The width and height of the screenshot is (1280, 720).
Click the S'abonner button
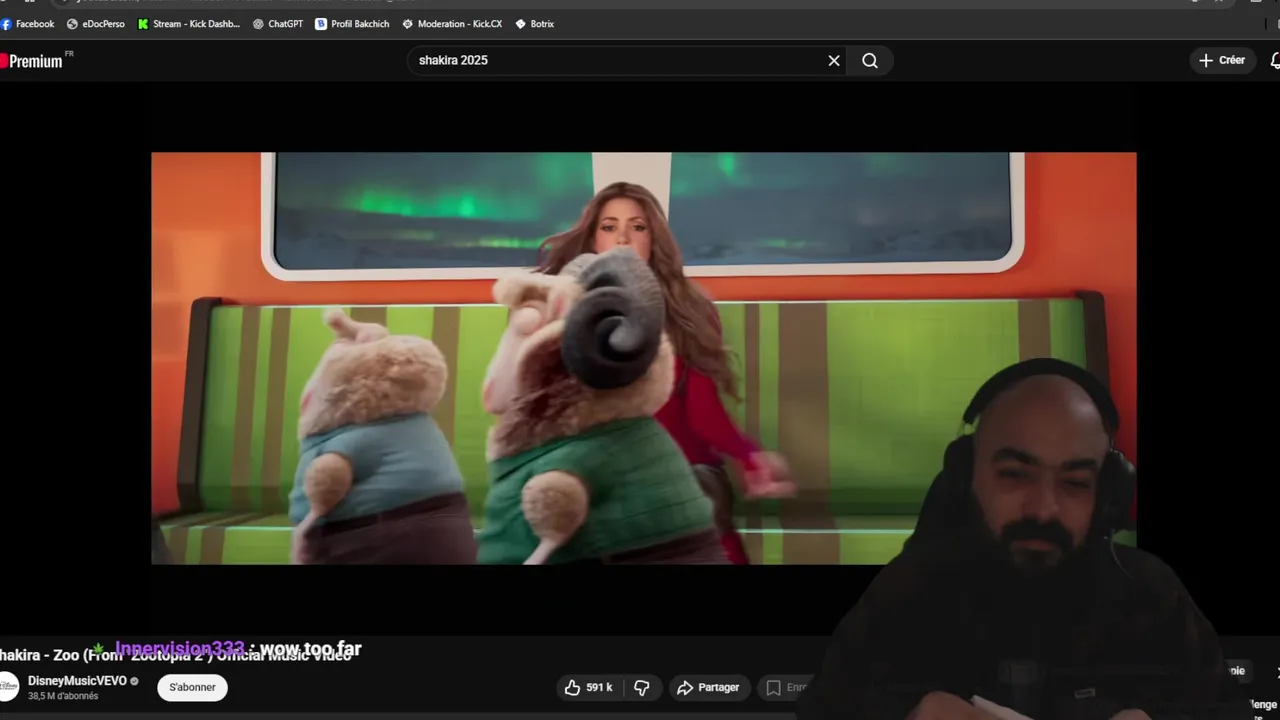192,687
